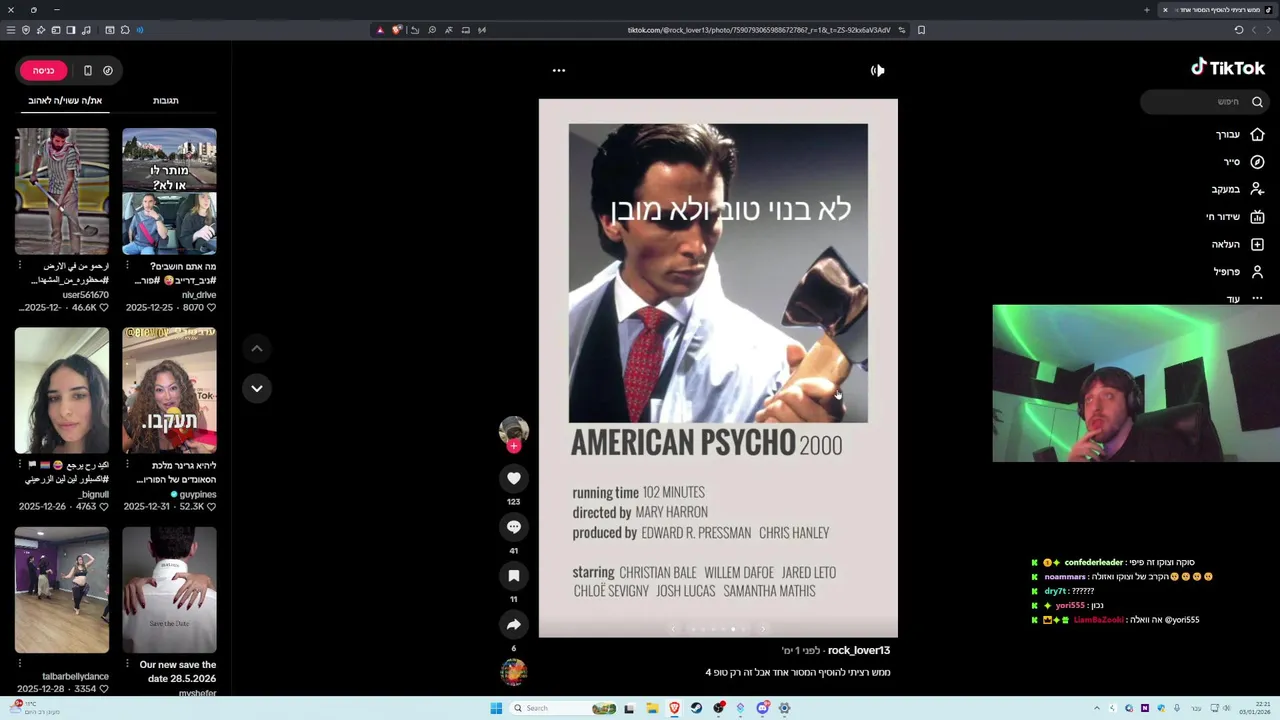Open the sound disc at bottom of action bar
This screenshot has width=1280, height=720.
point(514,672)
